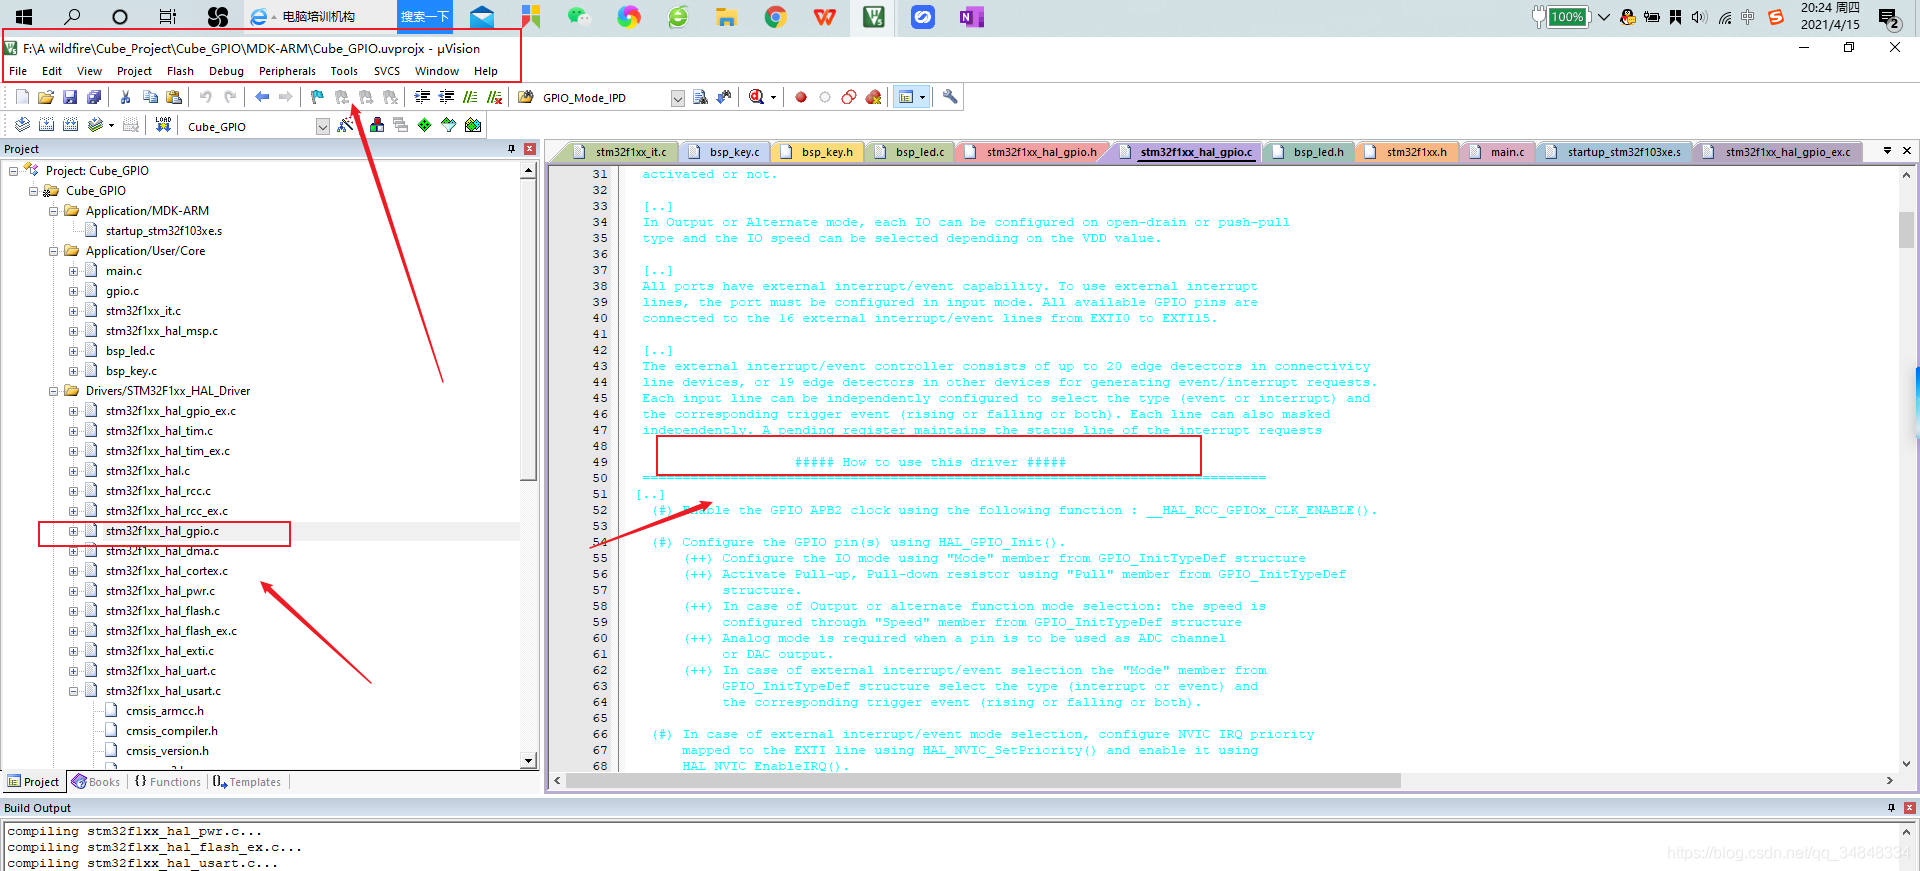Open the window layout dropdown arrow

922,97
